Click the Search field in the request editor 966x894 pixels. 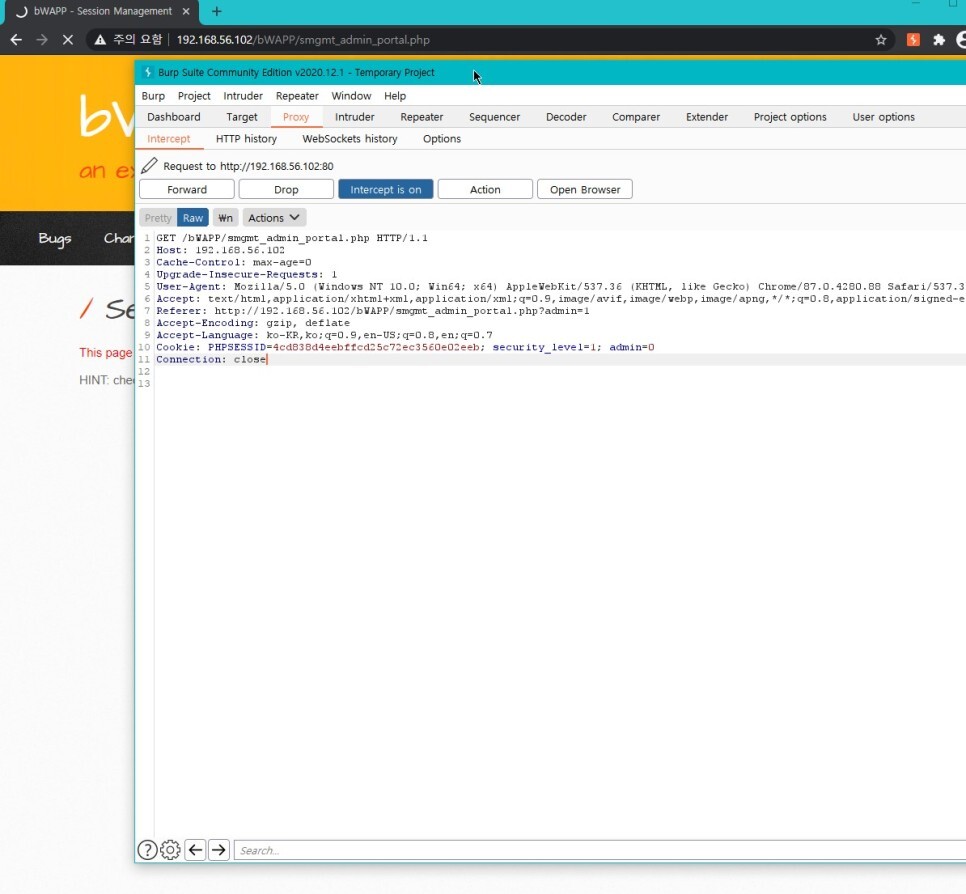pyautogui.click(x=599, y=850)
